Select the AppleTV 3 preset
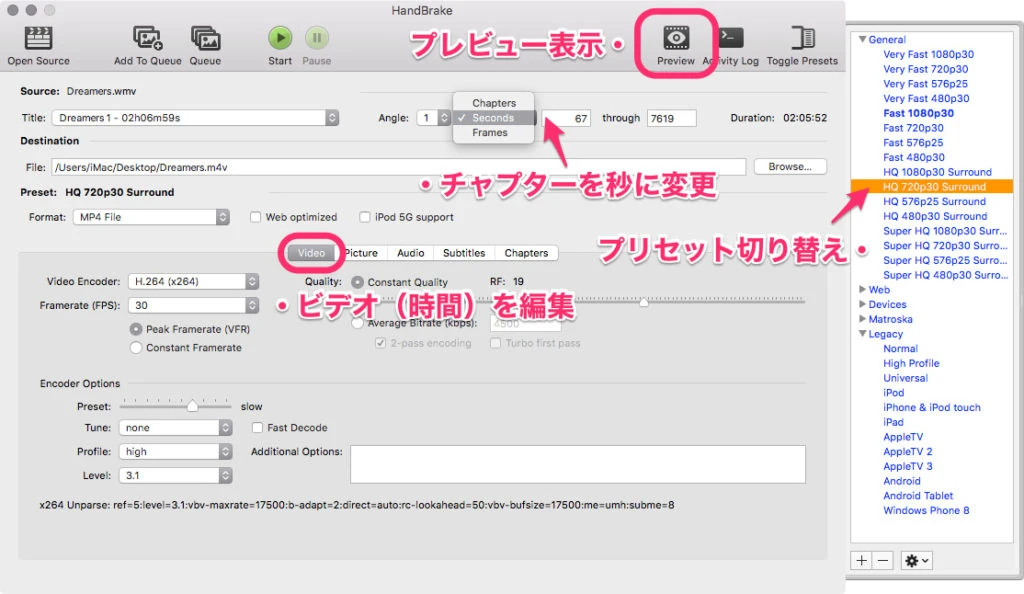The height and width of the screenshot is (594, 1024). 908,466
